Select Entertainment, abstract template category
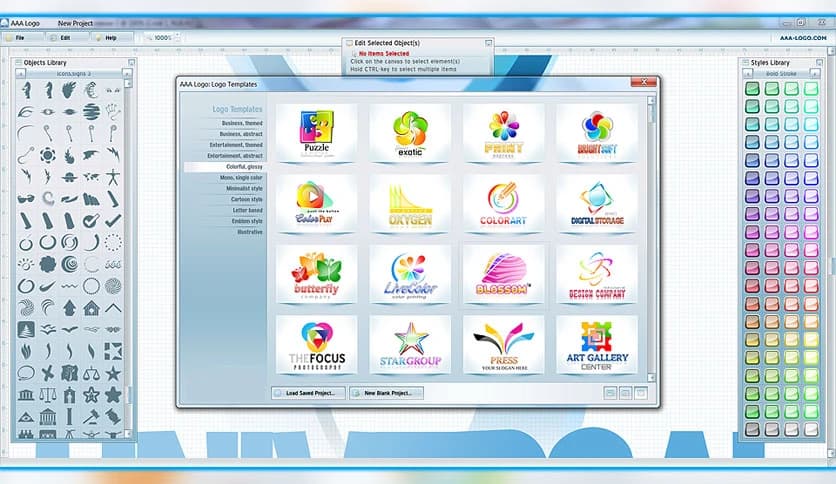 click(235, 156)
